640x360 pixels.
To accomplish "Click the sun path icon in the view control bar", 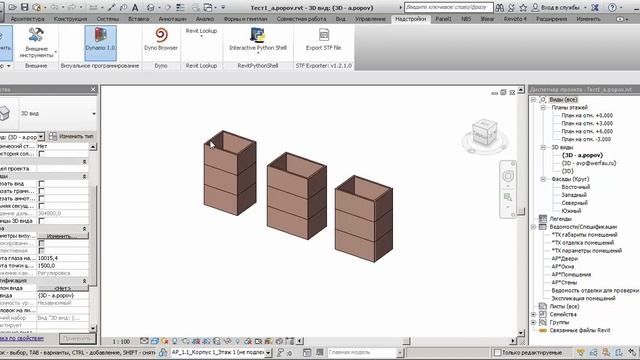I will click(165, 341).
